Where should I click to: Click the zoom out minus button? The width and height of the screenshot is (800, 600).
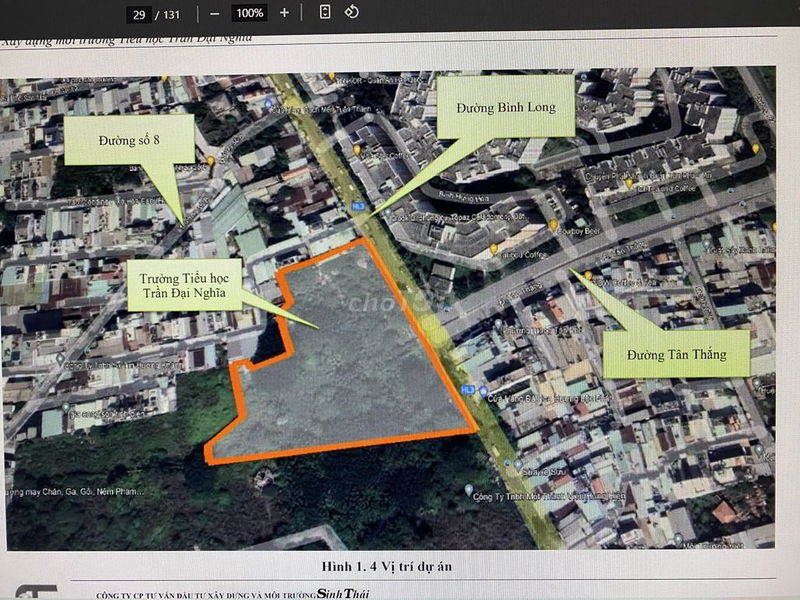tap(214, 13)
